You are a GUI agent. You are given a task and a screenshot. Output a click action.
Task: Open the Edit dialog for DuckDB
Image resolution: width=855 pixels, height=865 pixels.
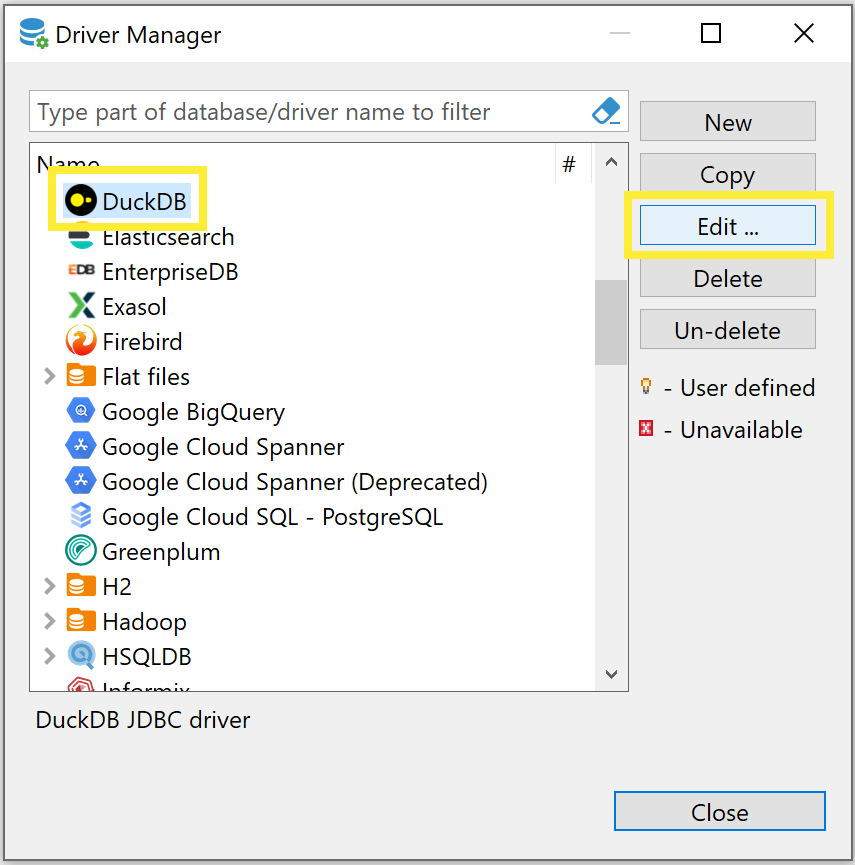727,227
